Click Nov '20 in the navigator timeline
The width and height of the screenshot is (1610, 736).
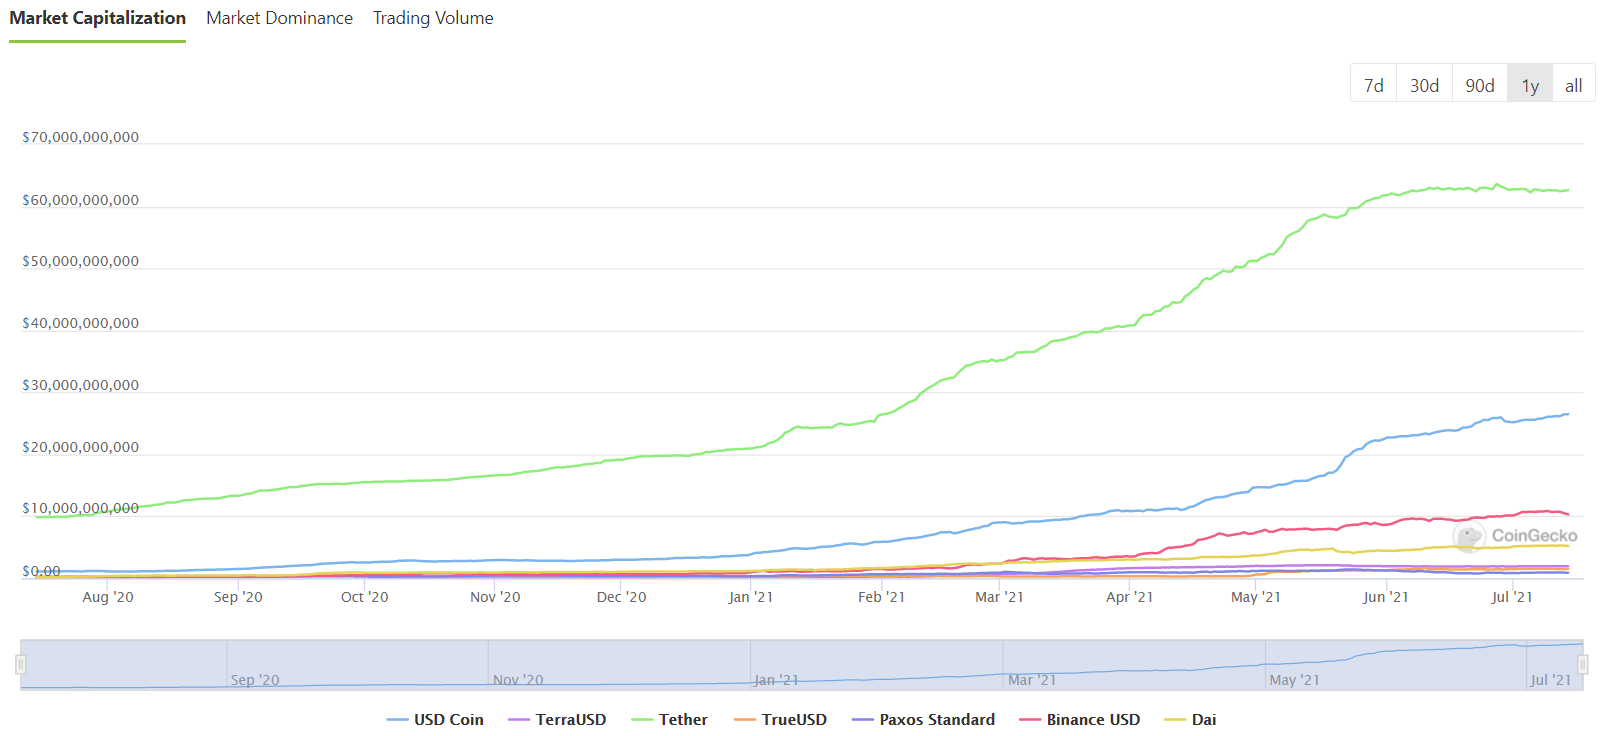518,680
